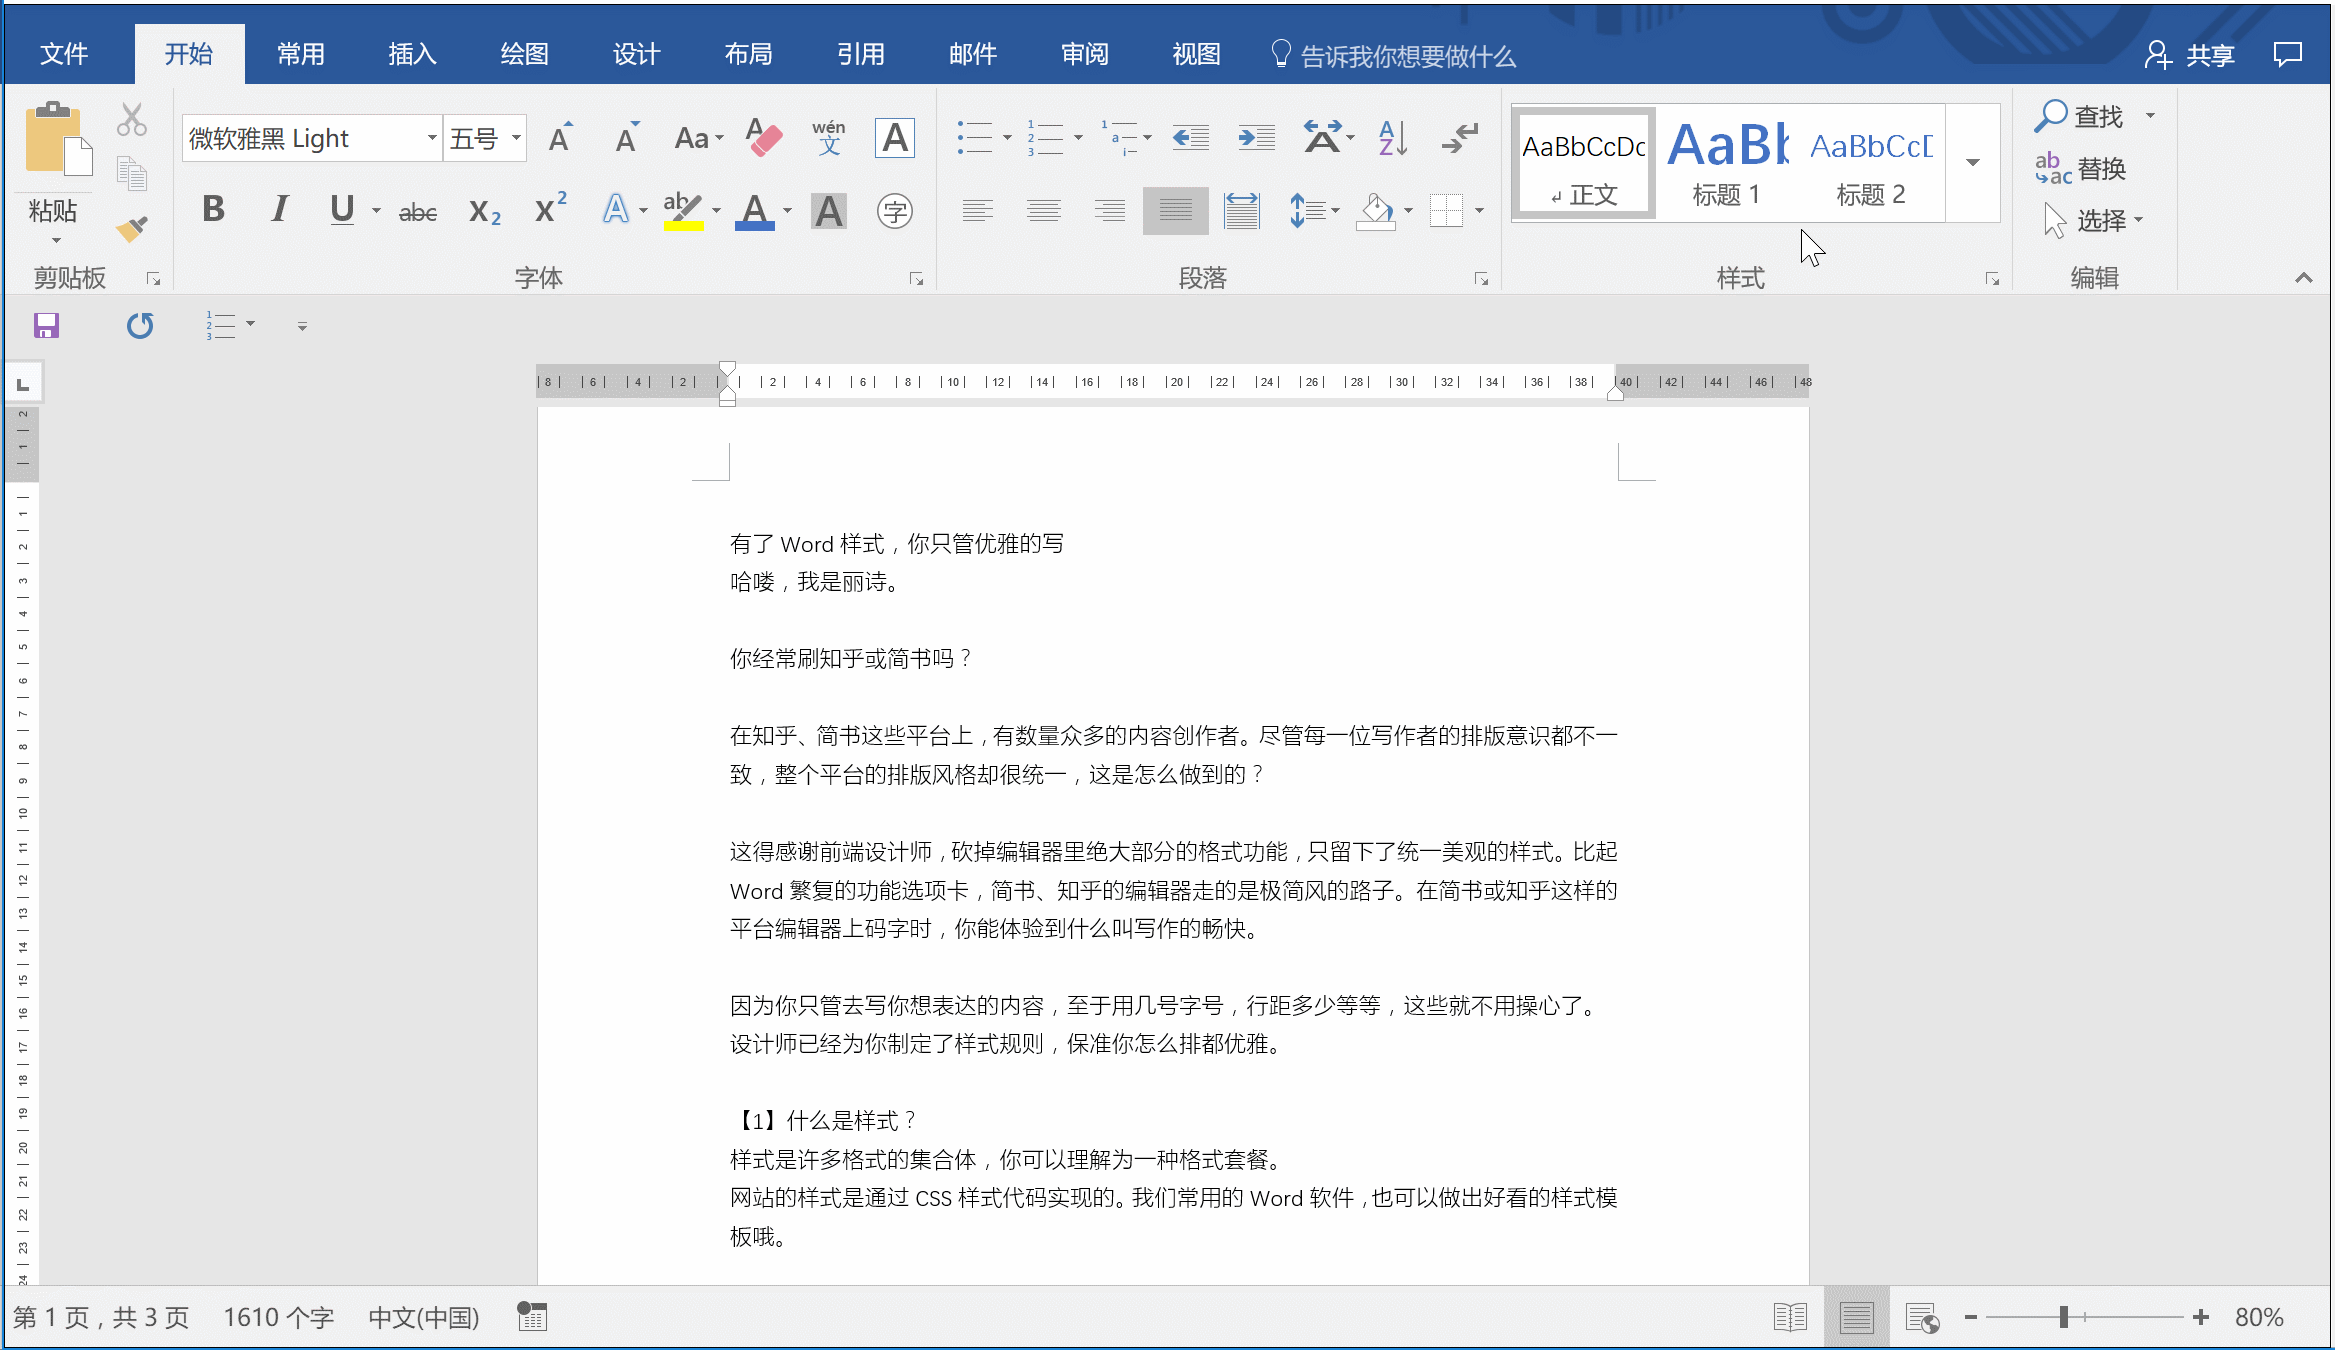2335x1350 pixels.
Task: Apply the Heading 1 (标题 1) style
Action: 1728,162
